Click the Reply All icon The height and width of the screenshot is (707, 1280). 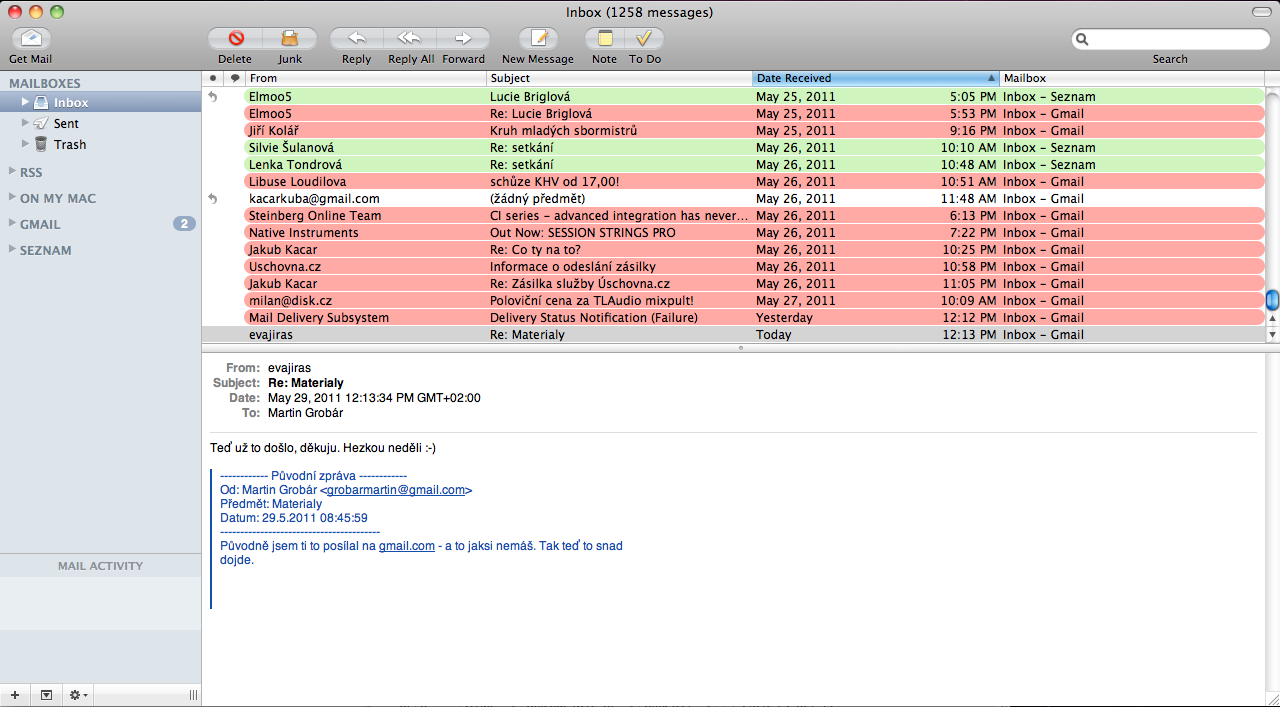pyautogui.click(x=410, y=39)
